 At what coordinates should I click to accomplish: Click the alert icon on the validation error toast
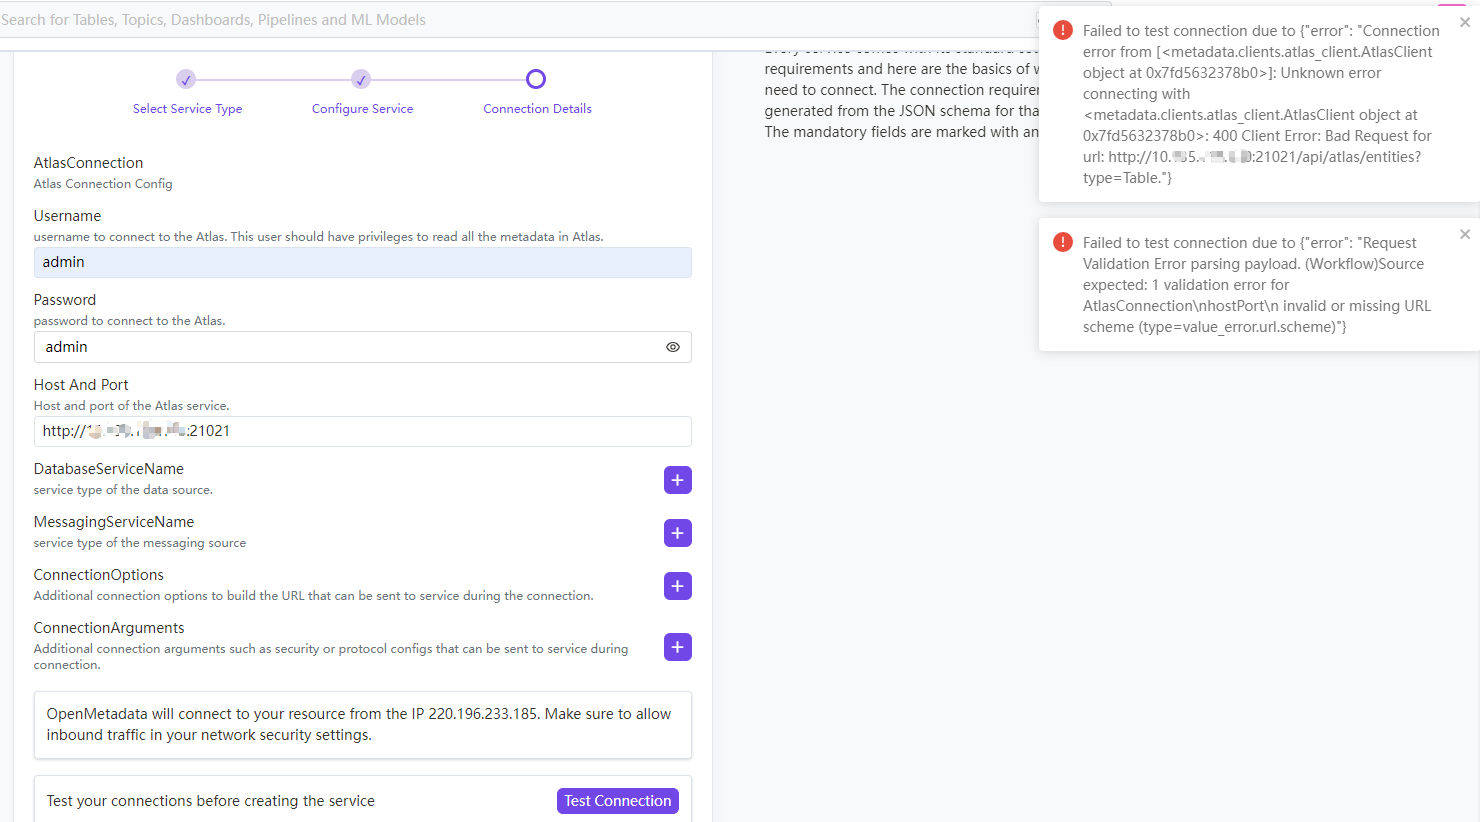point(1062,241)
